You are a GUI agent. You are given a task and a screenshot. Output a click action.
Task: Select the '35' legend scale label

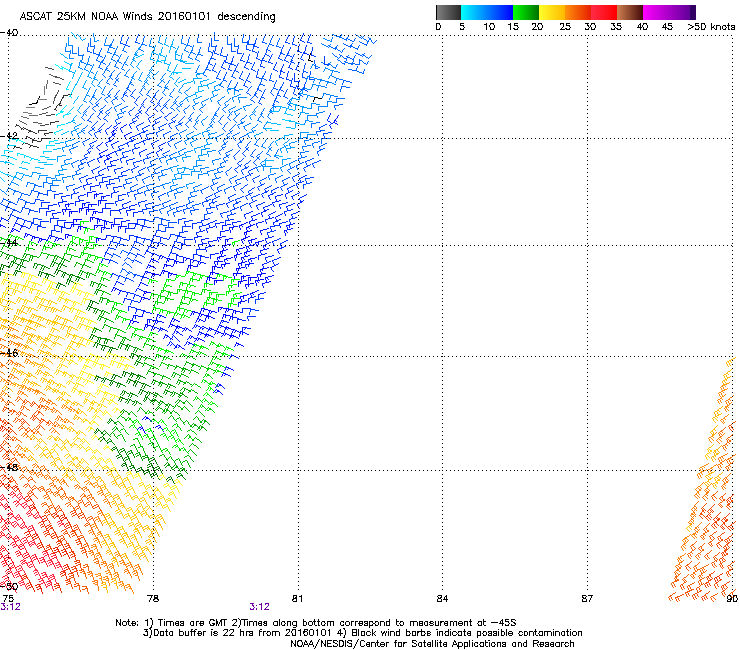[x=616, y=27]
